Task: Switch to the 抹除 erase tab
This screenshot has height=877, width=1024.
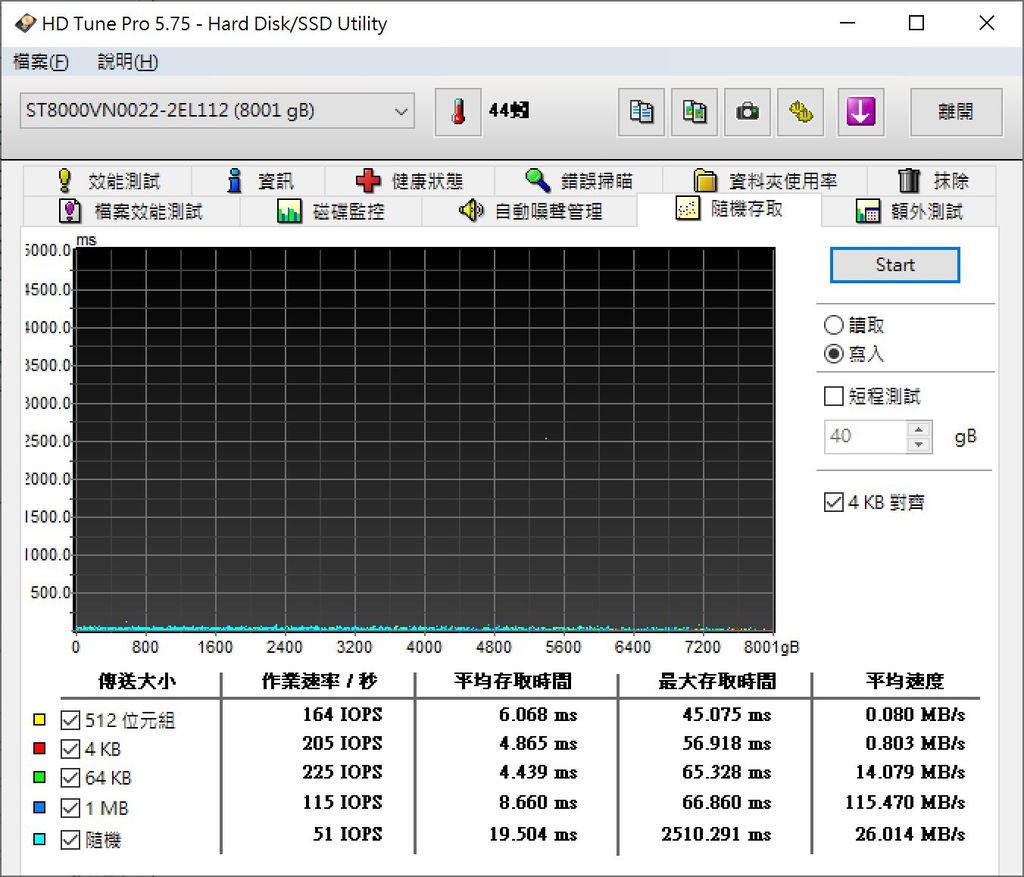Action: pyautogui.click(x=932, y=180)
